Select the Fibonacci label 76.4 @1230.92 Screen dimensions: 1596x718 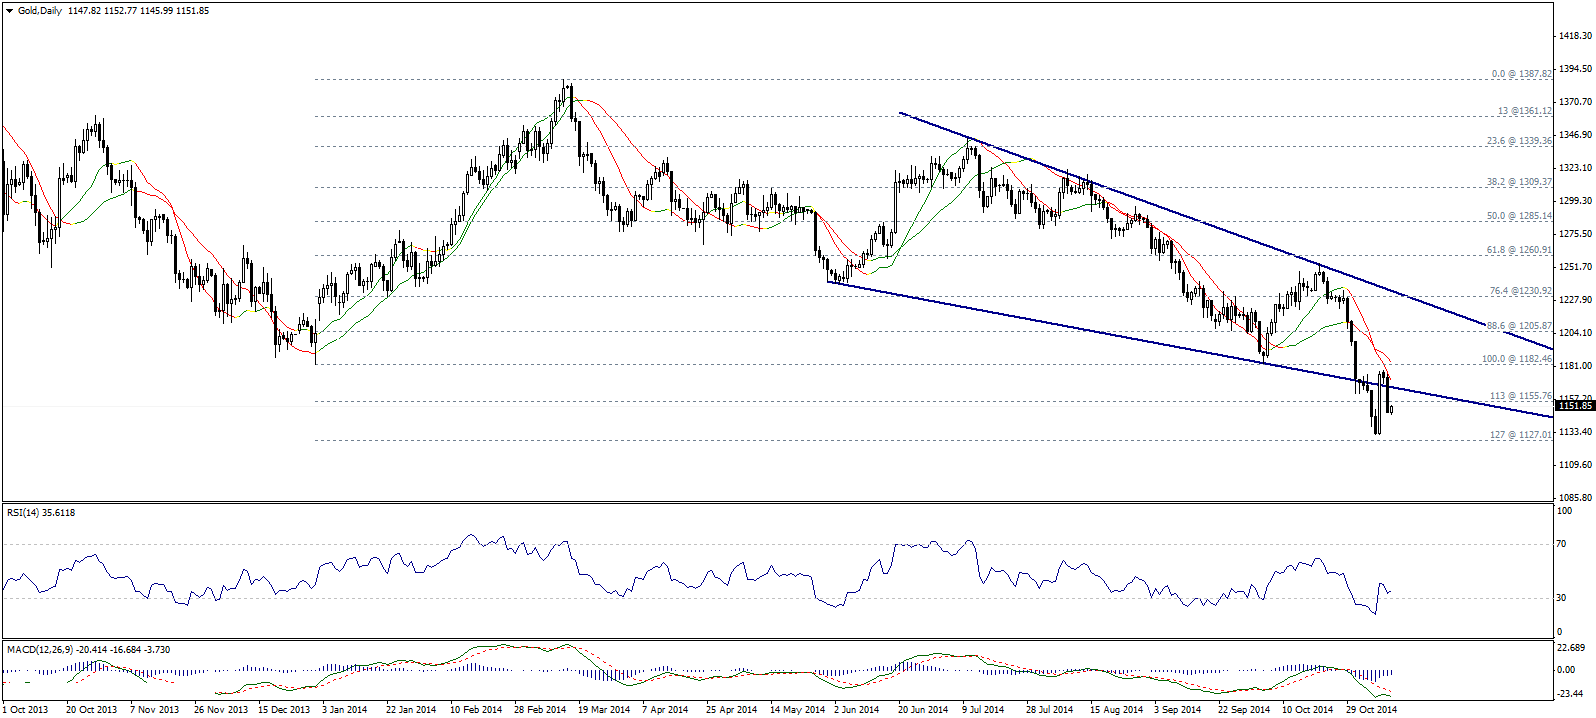(1520, 291)
